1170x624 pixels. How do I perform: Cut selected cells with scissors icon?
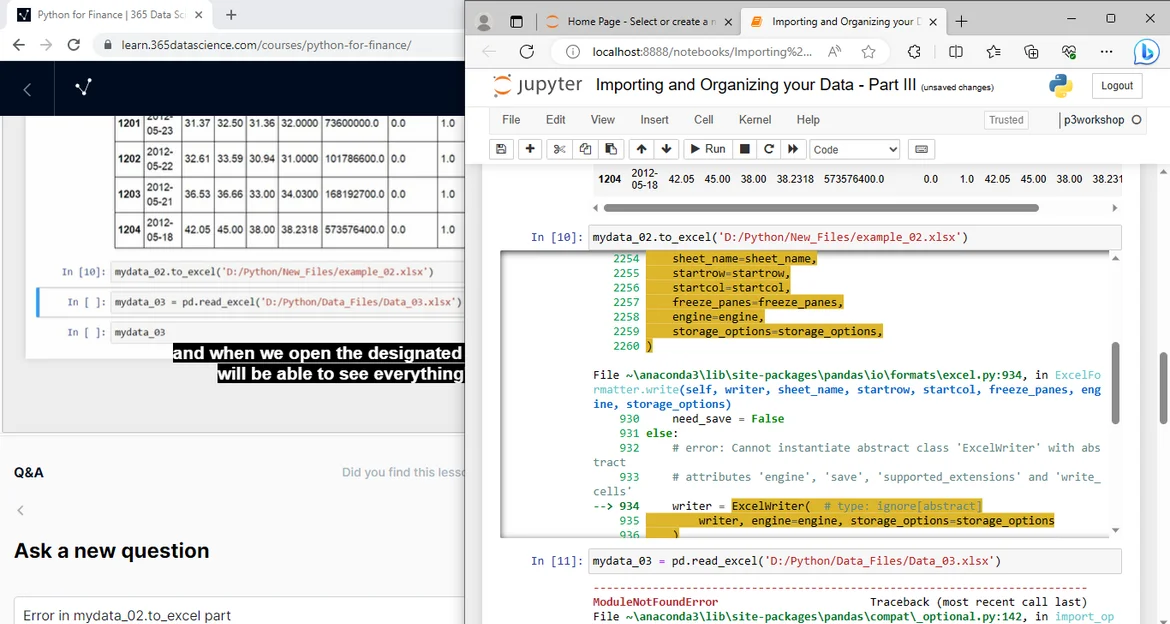click(x=560, y=149)
